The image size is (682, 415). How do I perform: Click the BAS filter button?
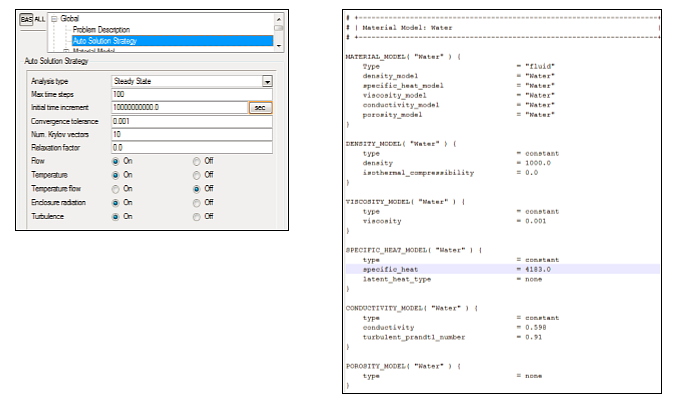tap(26, 19)
